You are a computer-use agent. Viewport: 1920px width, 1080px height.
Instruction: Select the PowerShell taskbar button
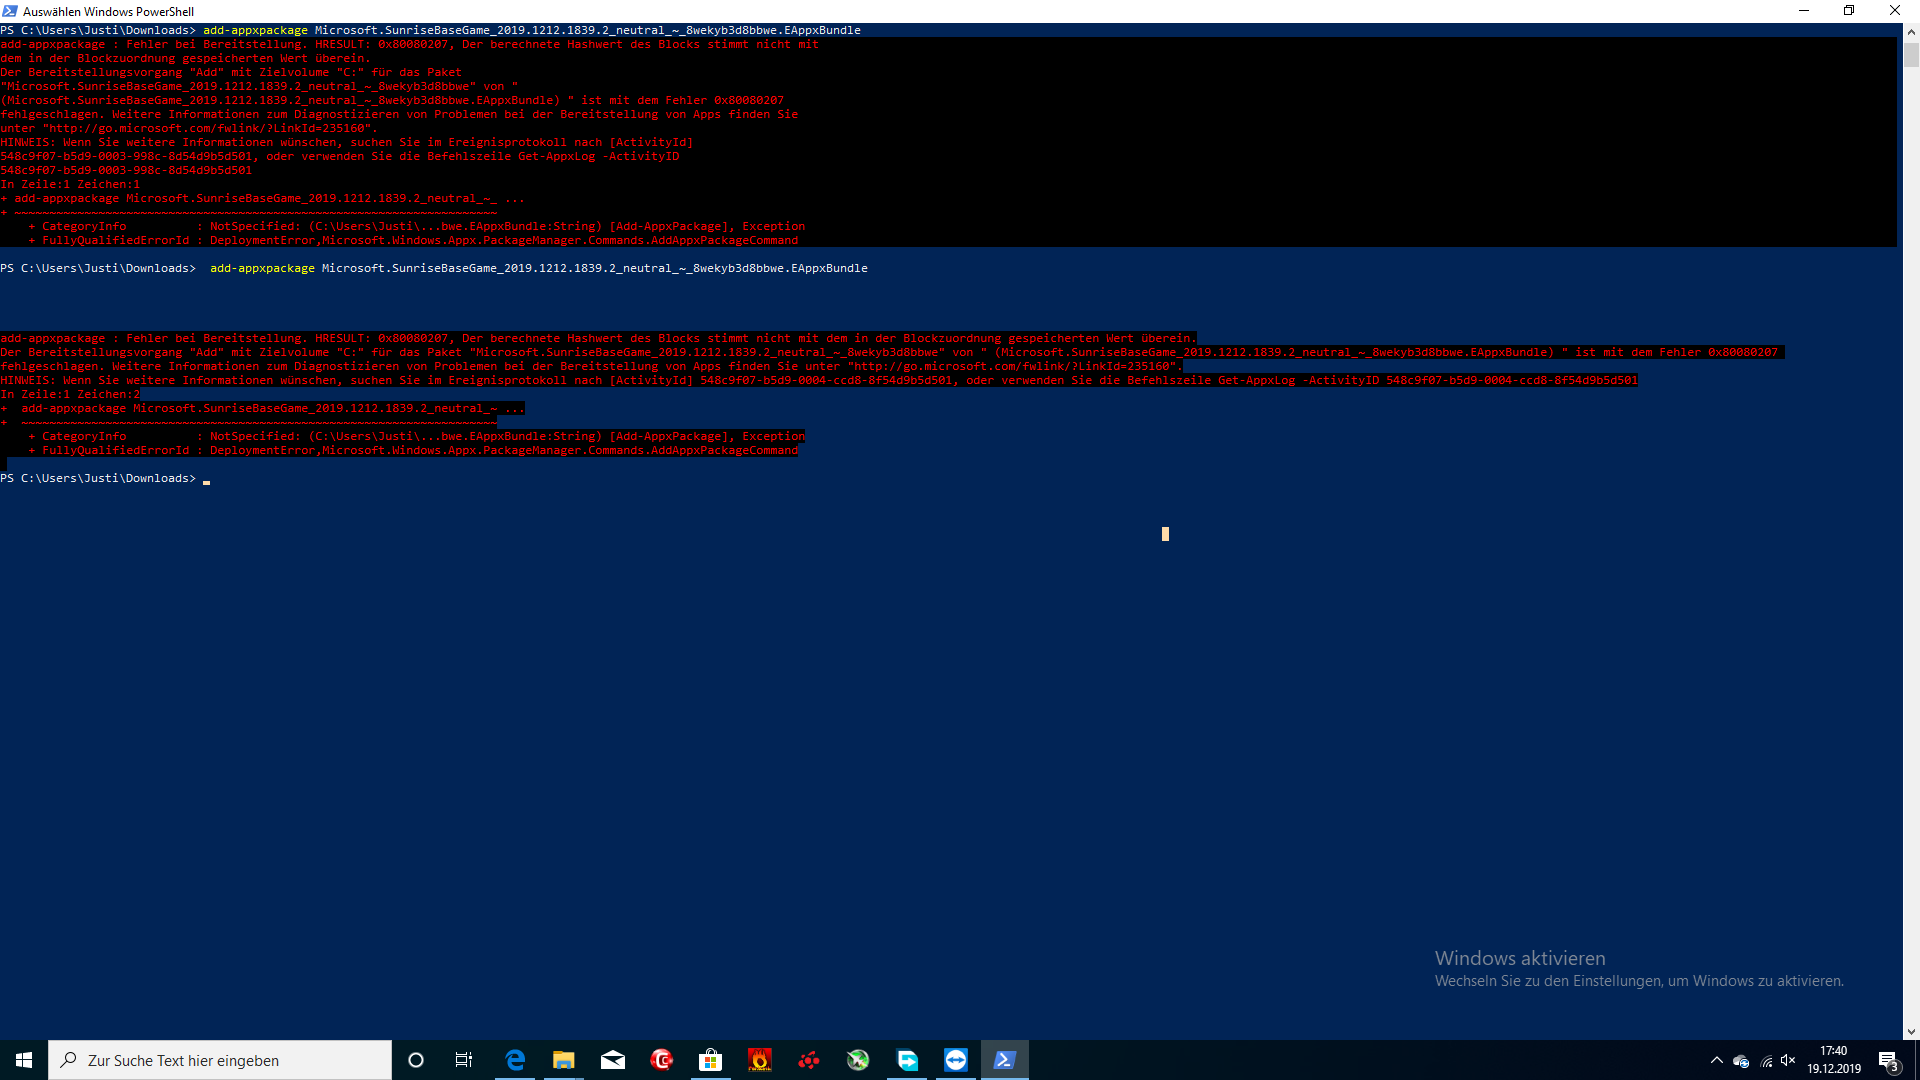point(1005,1060)
